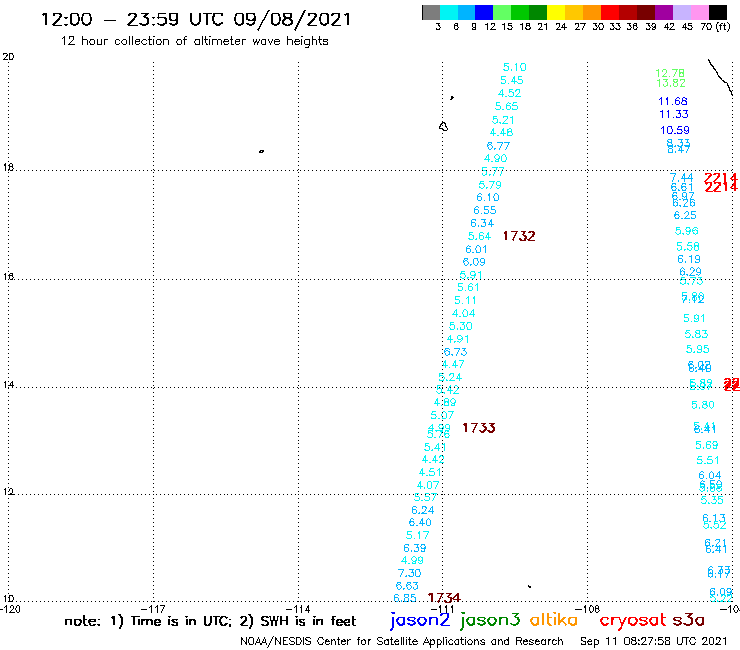Click the jason3 satellite legend label
740x650 pixels.
point(490,620)
